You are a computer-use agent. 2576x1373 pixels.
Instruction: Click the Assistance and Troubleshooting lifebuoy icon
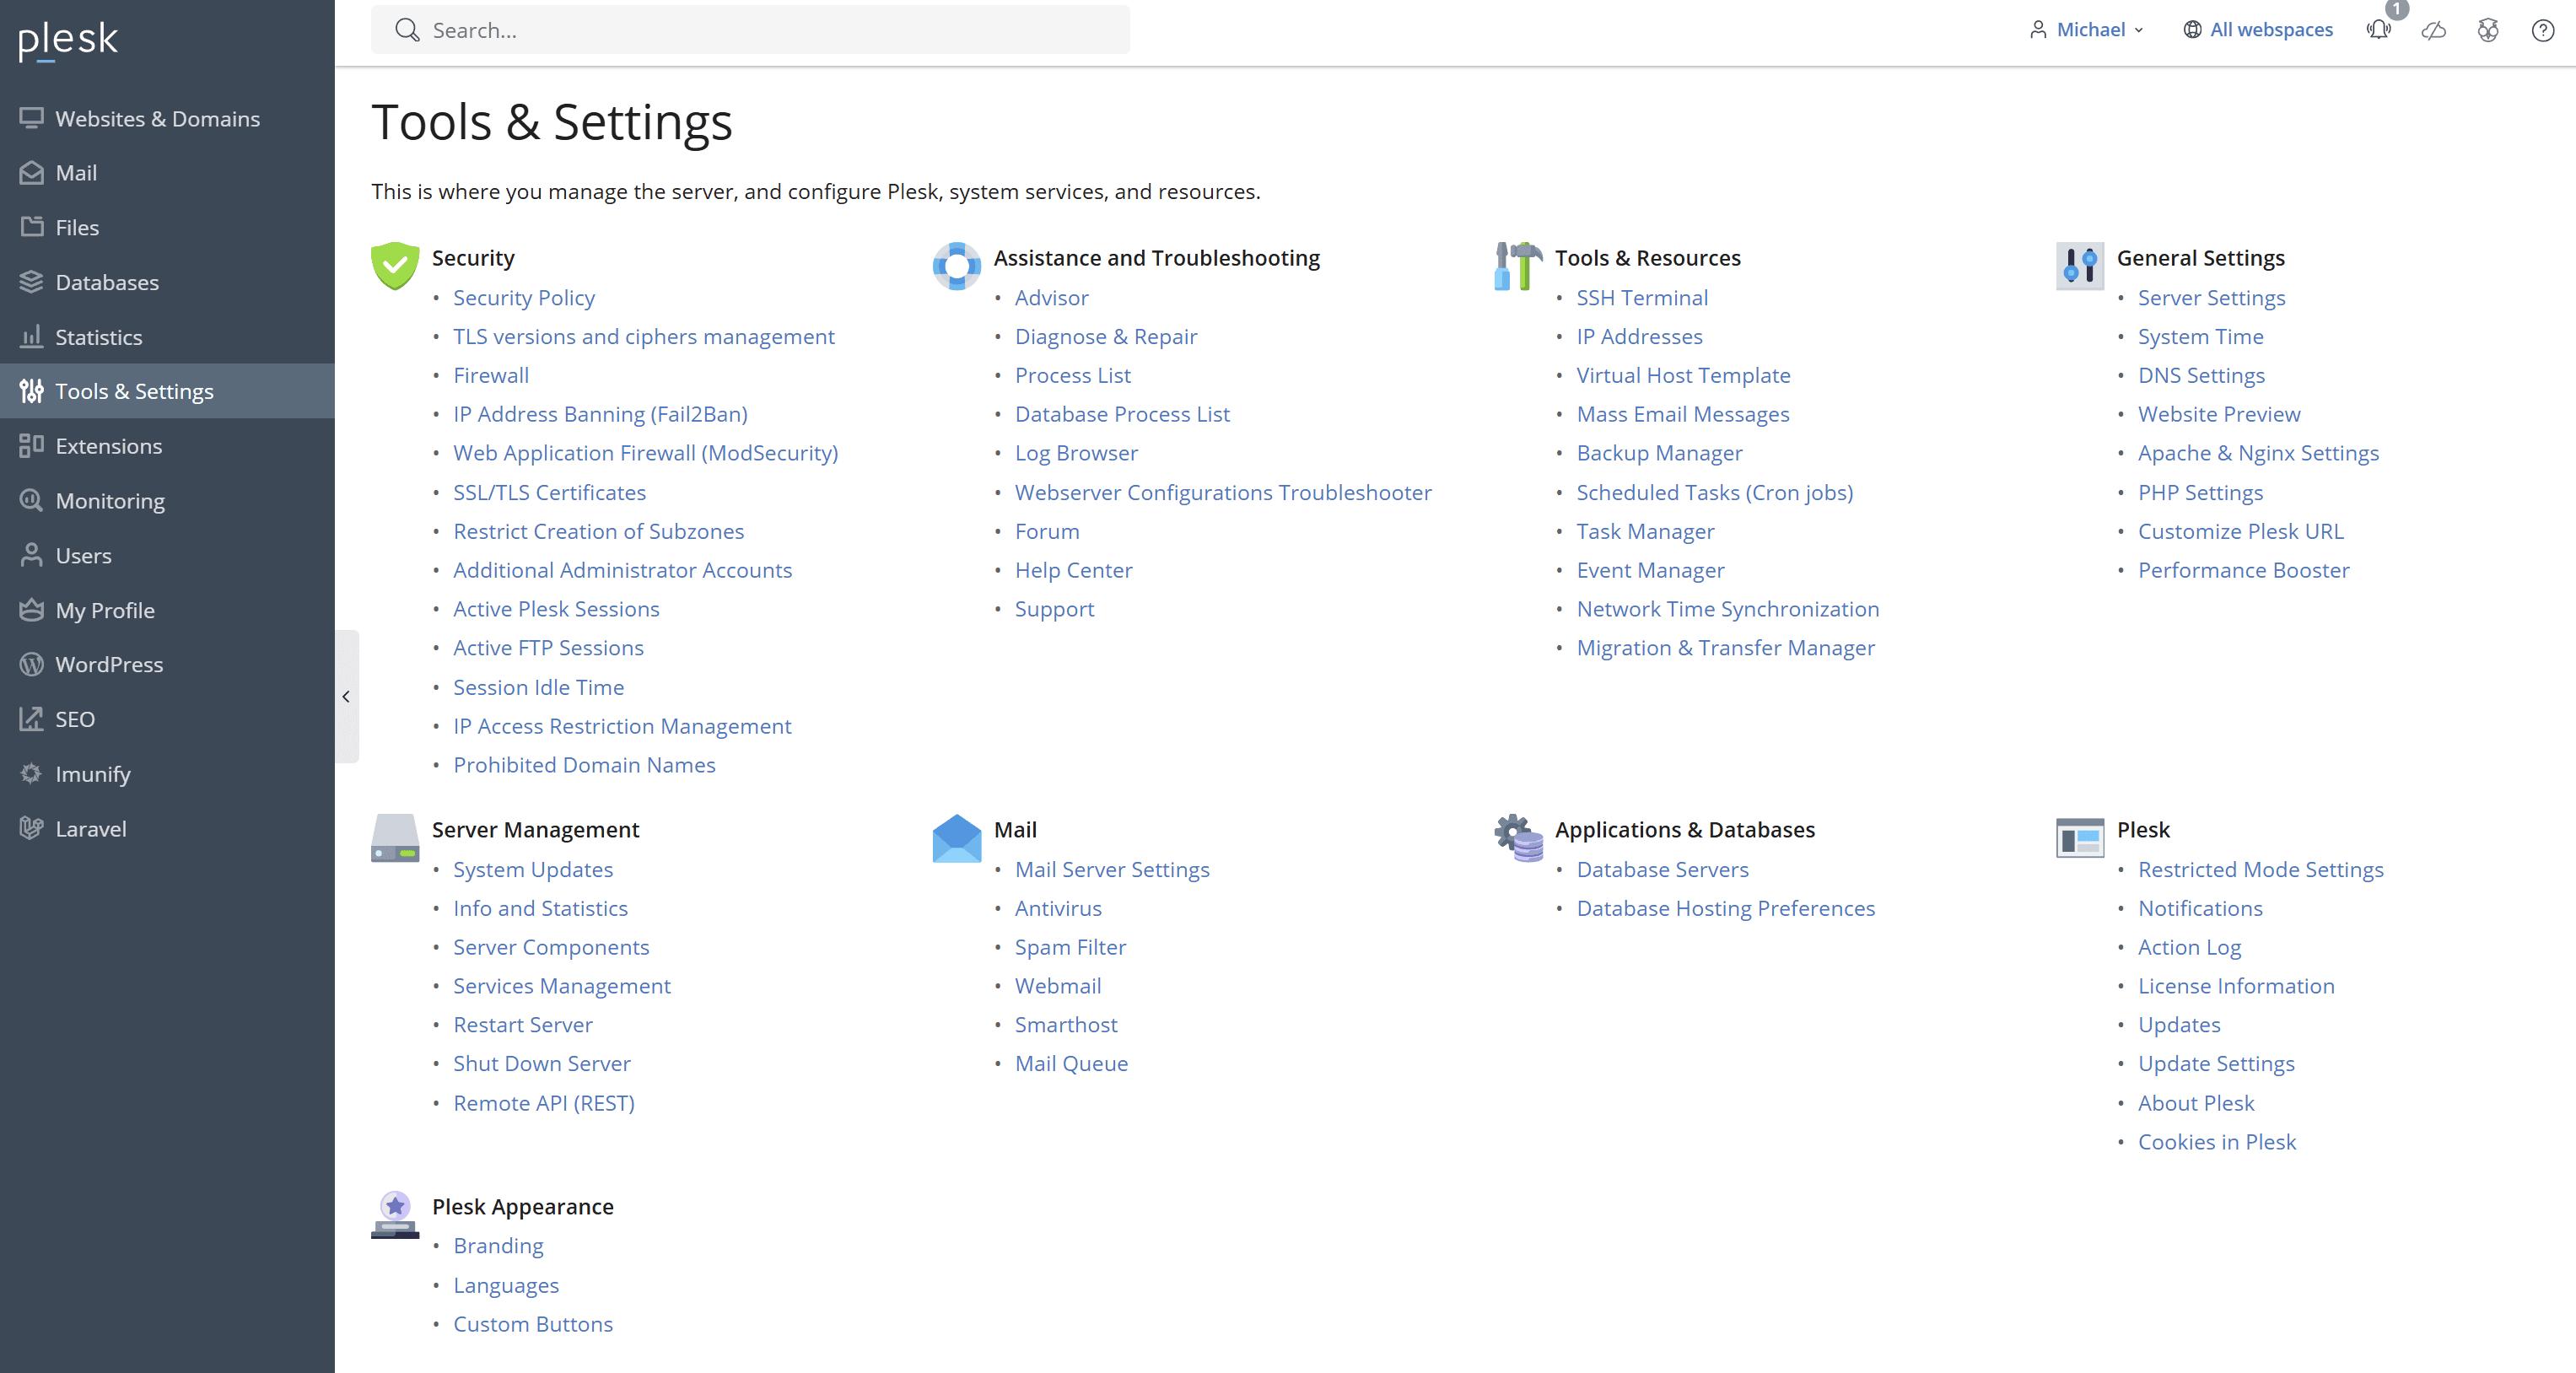(957, 266)
